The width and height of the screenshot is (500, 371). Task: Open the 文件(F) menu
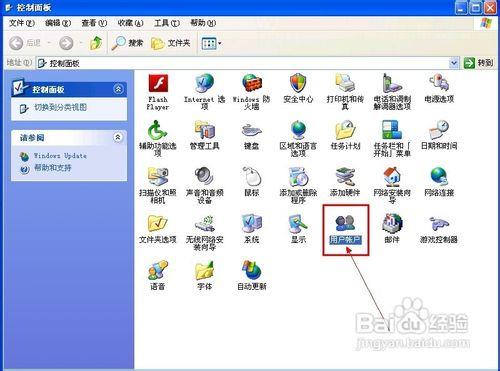tap(22, 23)
